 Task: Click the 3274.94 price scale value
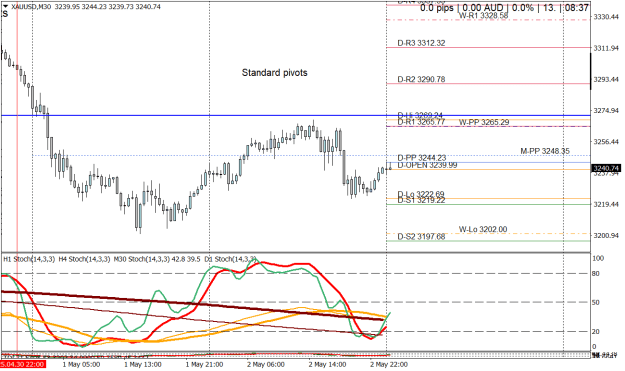(606, 110)
